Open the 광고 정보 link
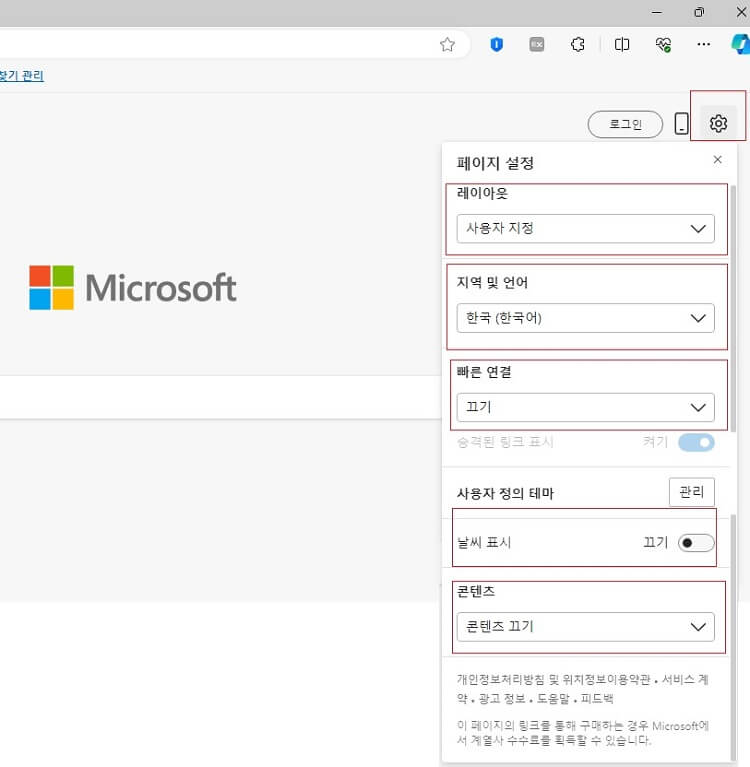750x767 pixels. 501,699
